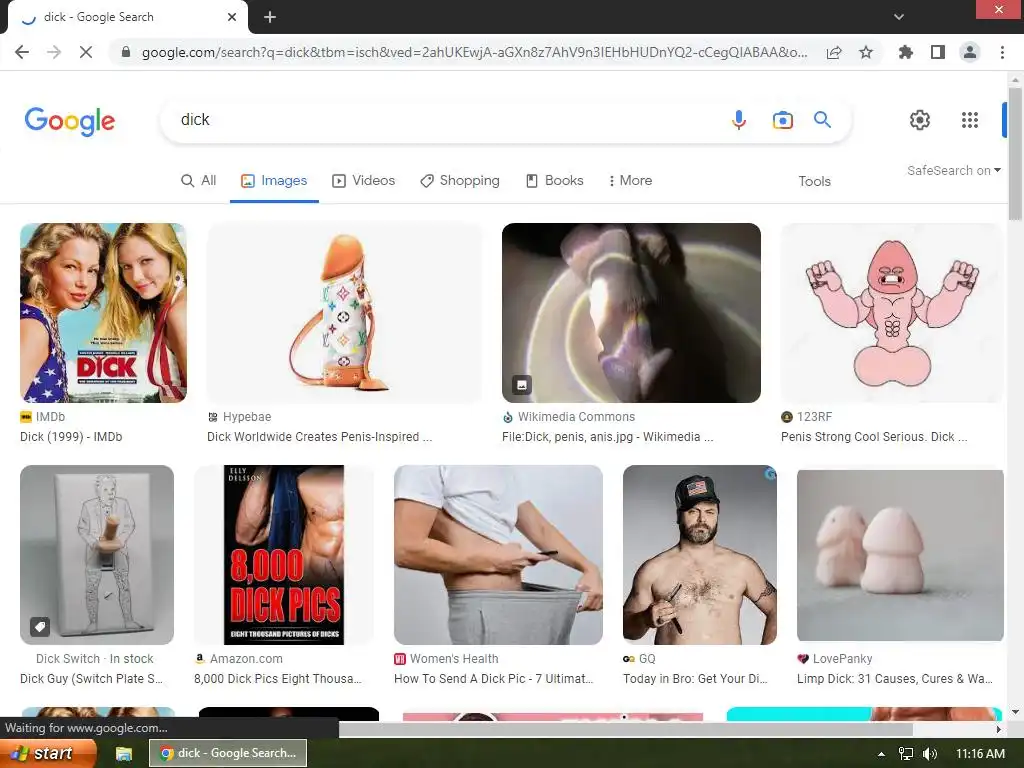Screen dimensions: 1024x768
Task: Click the 11:16 AM taskbar clock
Action: [x=980, y=754]
